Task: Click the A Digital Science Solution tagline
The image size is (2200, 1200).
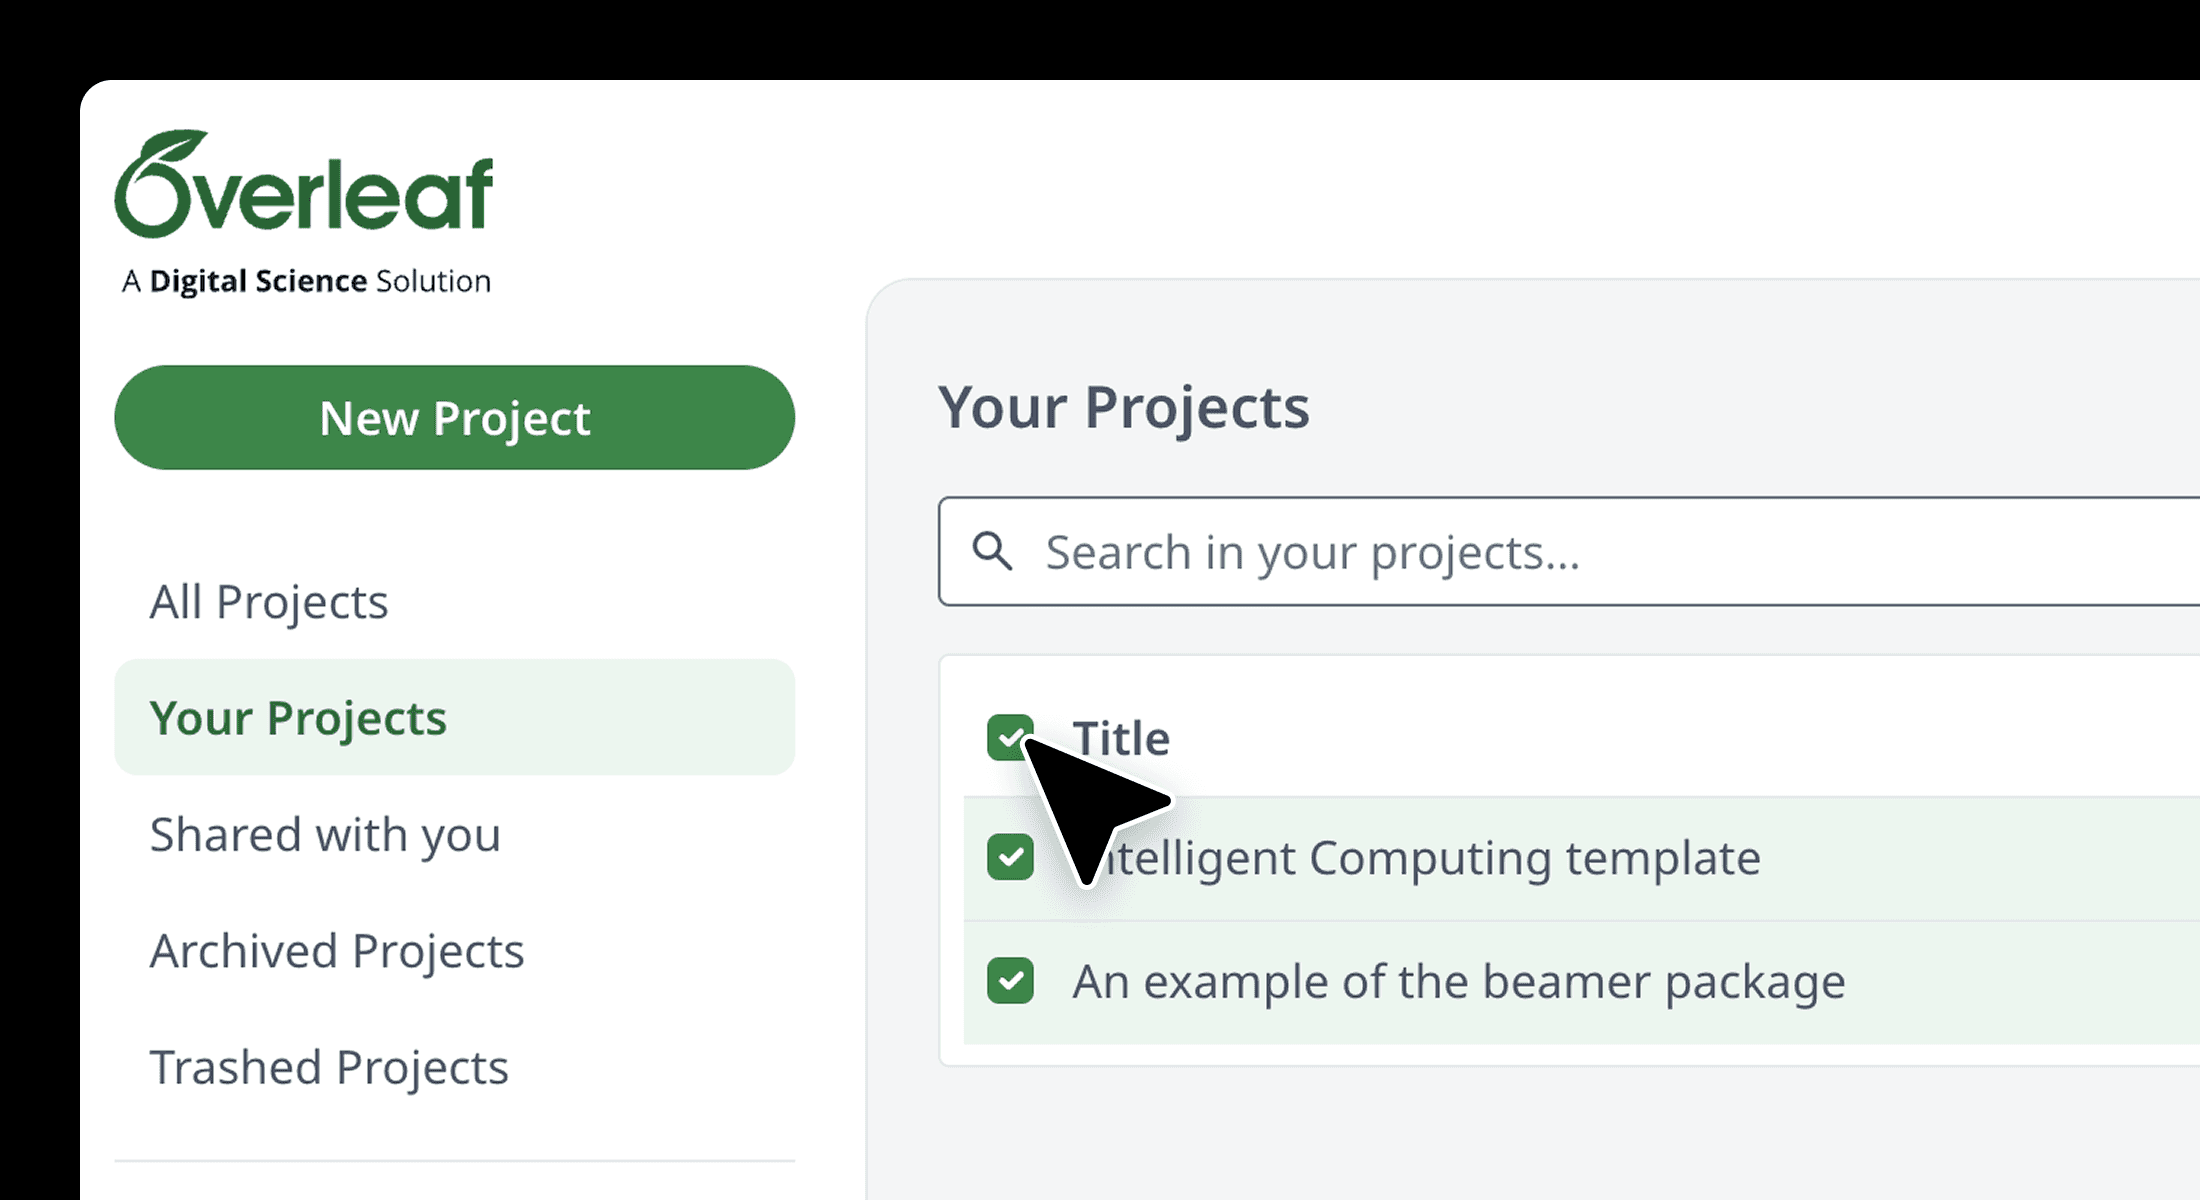Action: click(x=306, y=281)
